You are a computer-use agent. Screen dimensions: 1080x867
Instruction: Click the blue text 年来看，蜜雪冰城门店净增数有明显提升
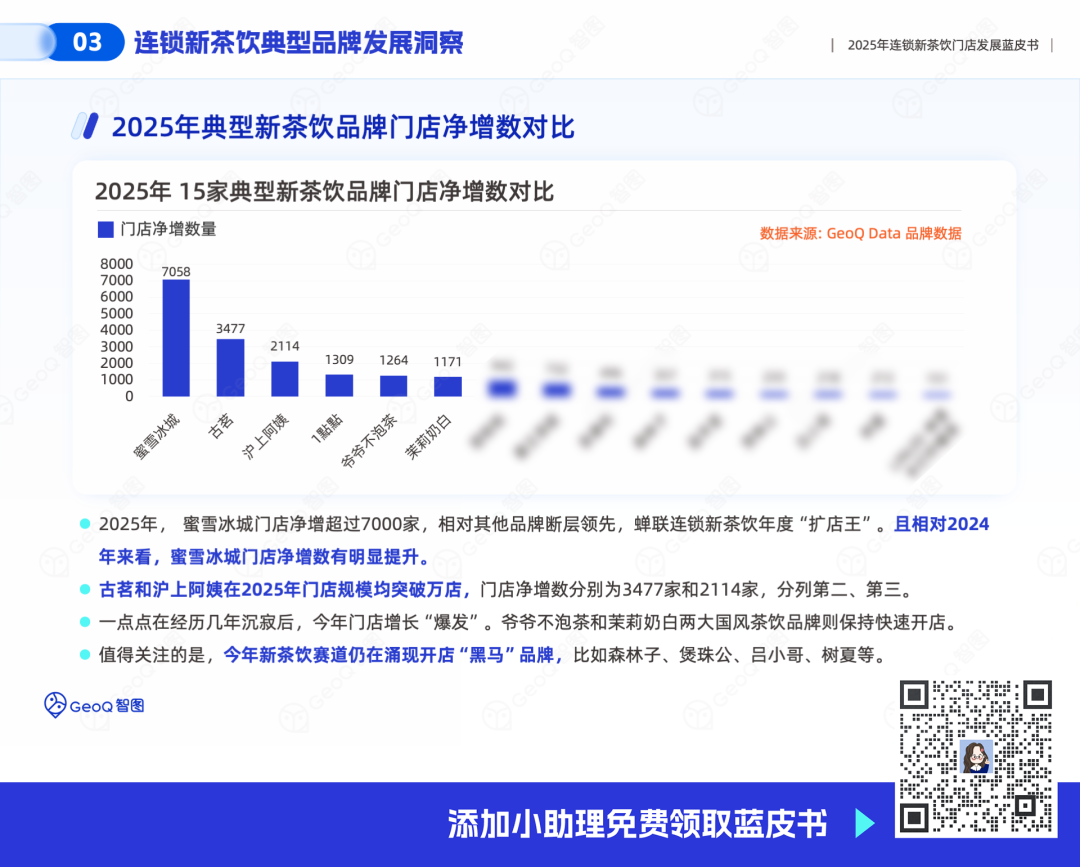(x=264, y=556)
